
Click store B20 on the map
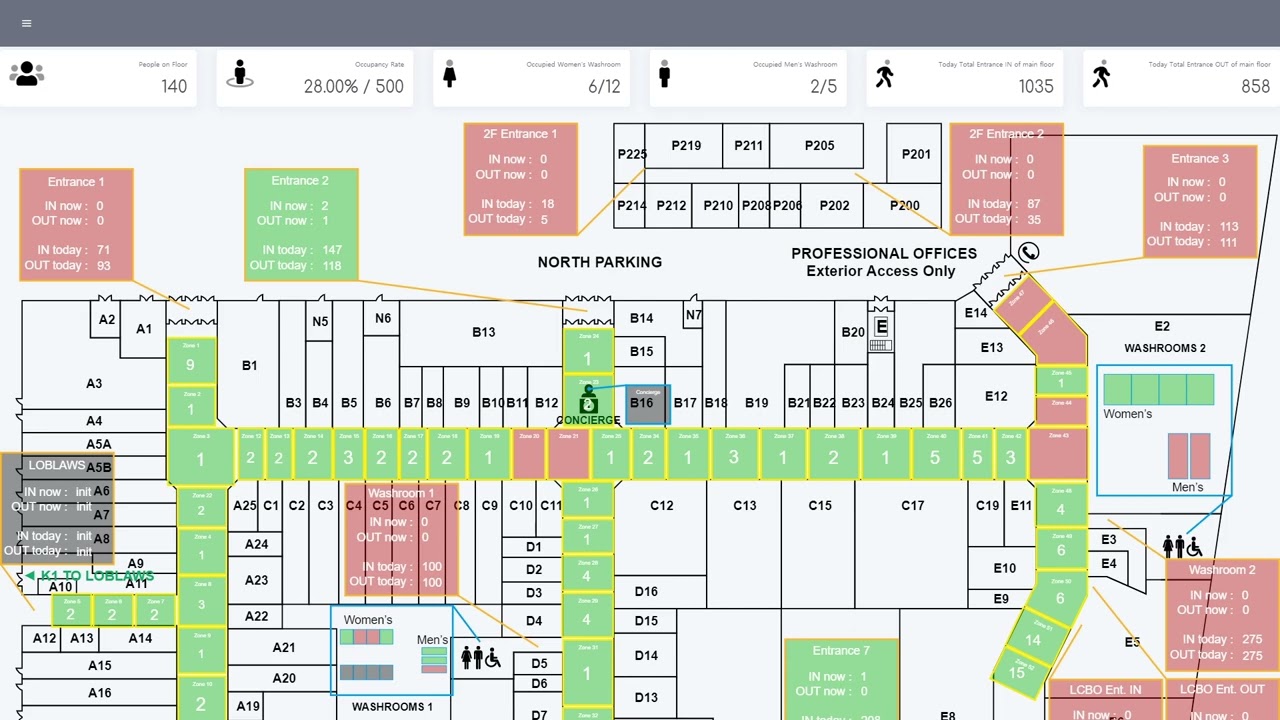pyautogui.click(x=853, y=332)
